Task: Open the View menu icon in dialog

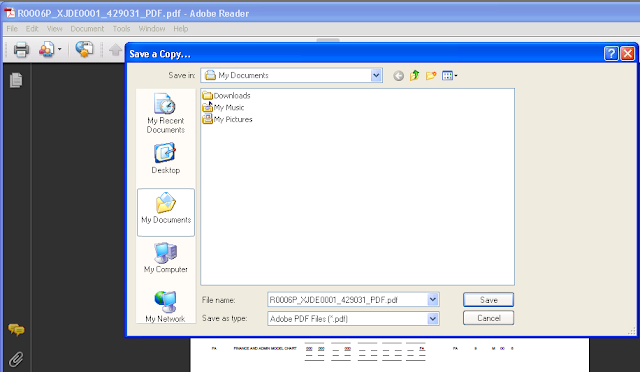Action: 449,76
